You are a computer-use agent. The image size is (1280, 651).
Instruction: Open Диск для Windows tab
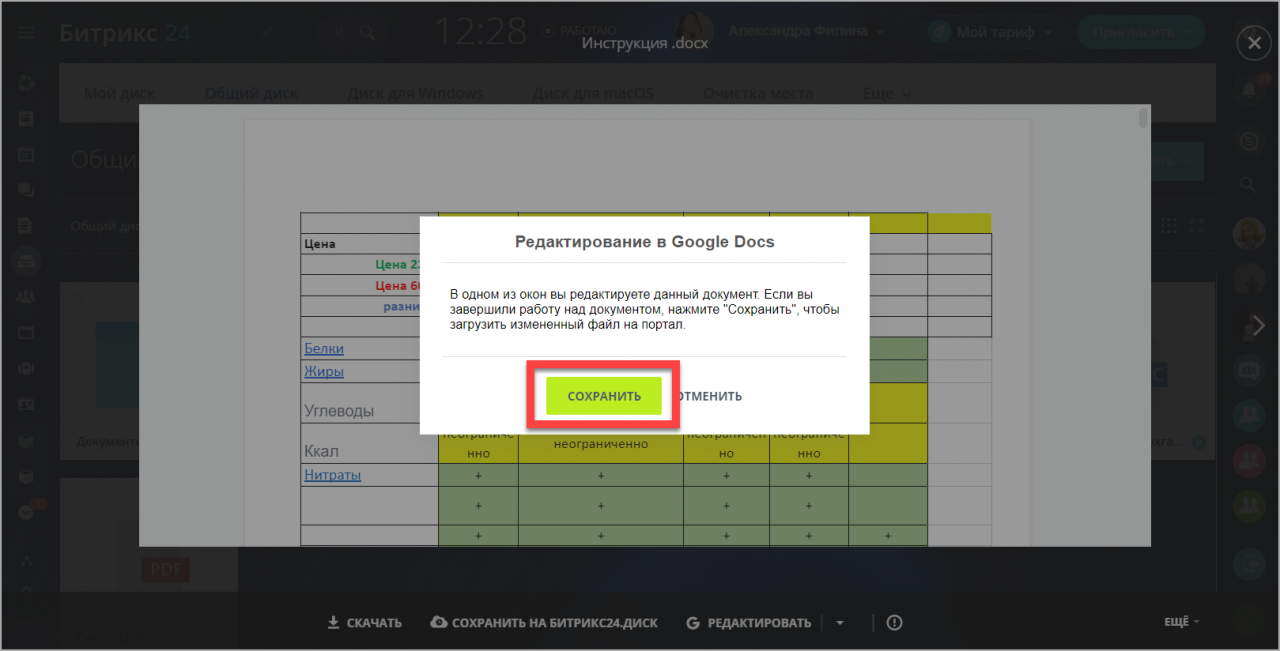tap(415, 93)
